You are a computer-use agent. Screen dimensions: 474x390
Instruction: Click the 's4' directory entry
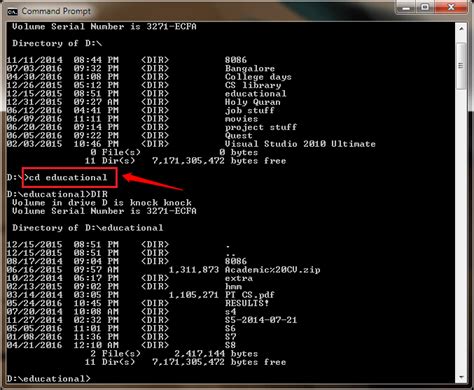(230, 312)
